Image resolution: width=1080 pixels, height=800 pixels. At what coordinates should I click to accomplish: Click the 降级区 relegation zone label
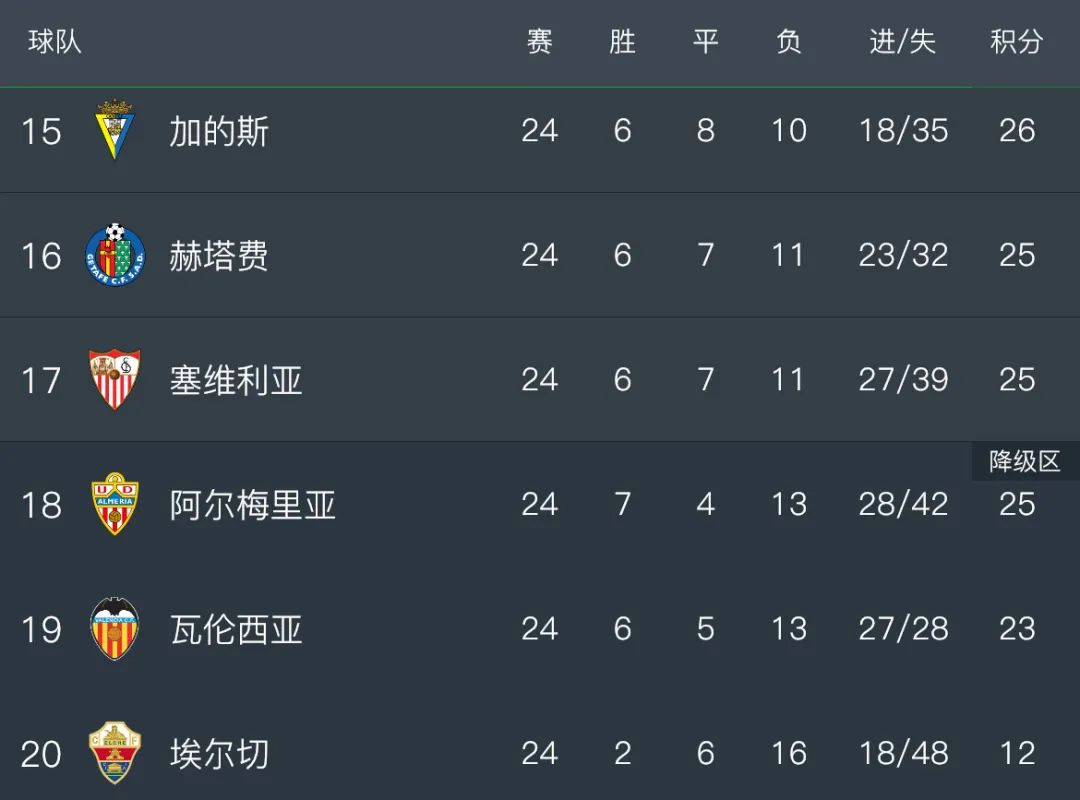(x=1025, y=461)
